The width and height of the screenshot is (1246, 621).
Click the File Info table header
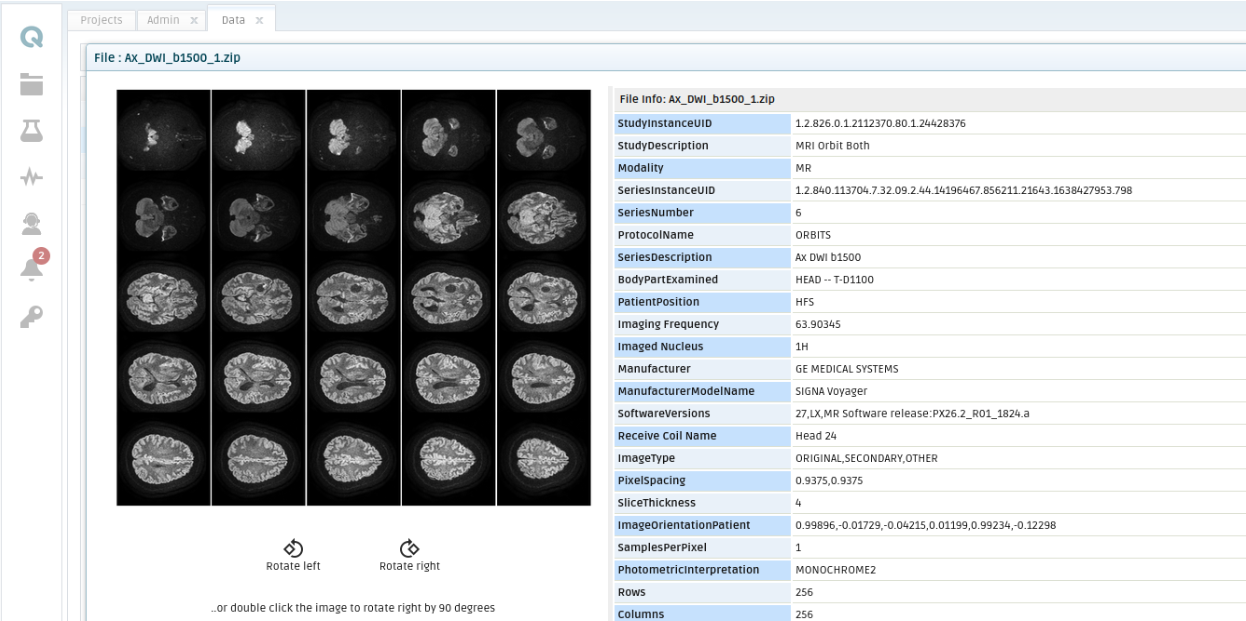click(x=697, y=99)
